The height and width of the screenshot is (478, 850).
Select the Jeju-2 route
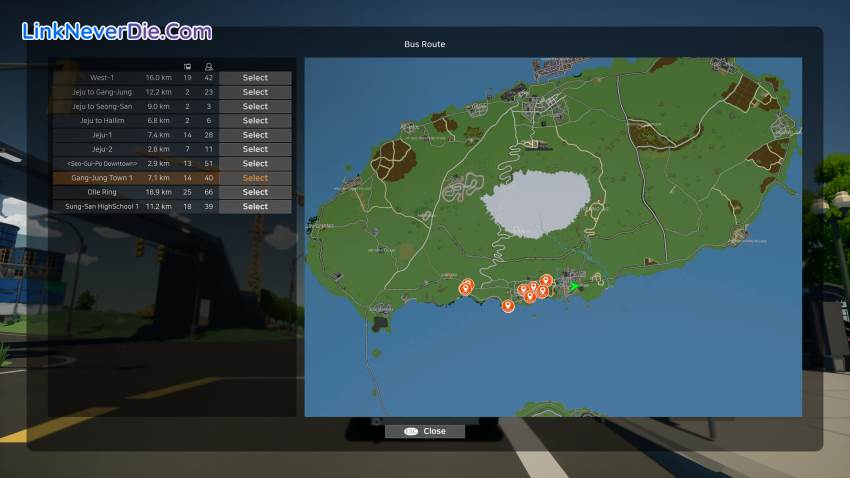click(255, 149)
